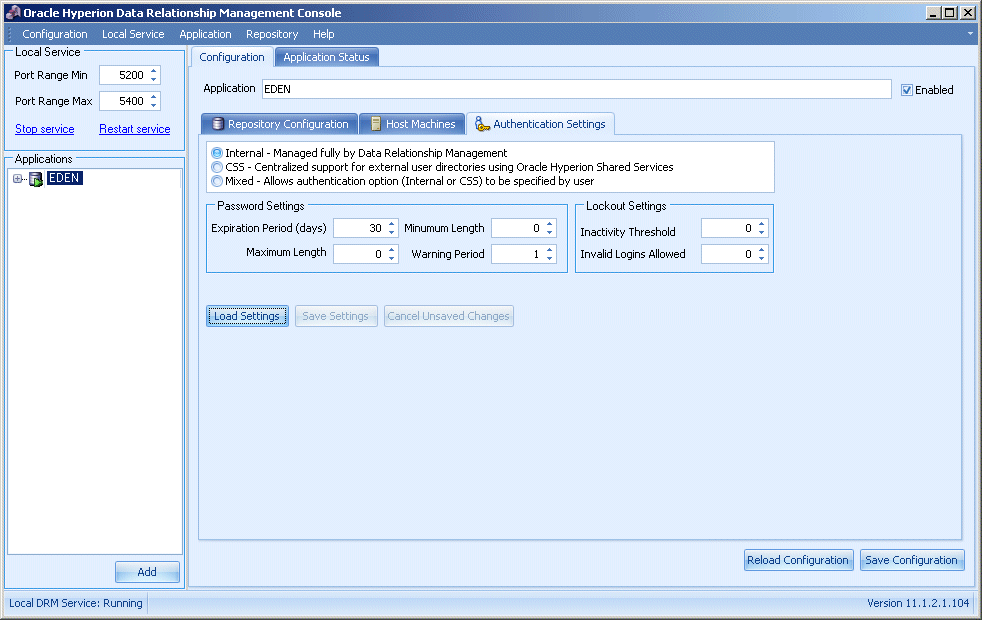The width and height of the screenshot is (982, 620).
Task: Increase Port Range Max value
Action: point(153,96)
